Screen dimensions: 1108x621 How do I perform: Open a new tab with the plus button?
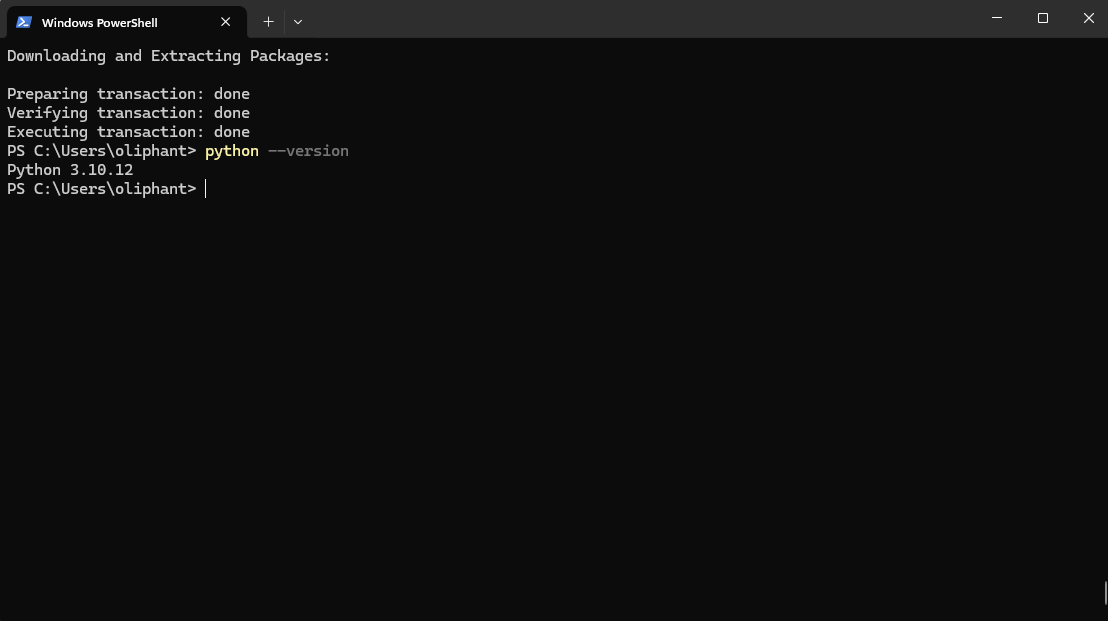click(268, 21)
